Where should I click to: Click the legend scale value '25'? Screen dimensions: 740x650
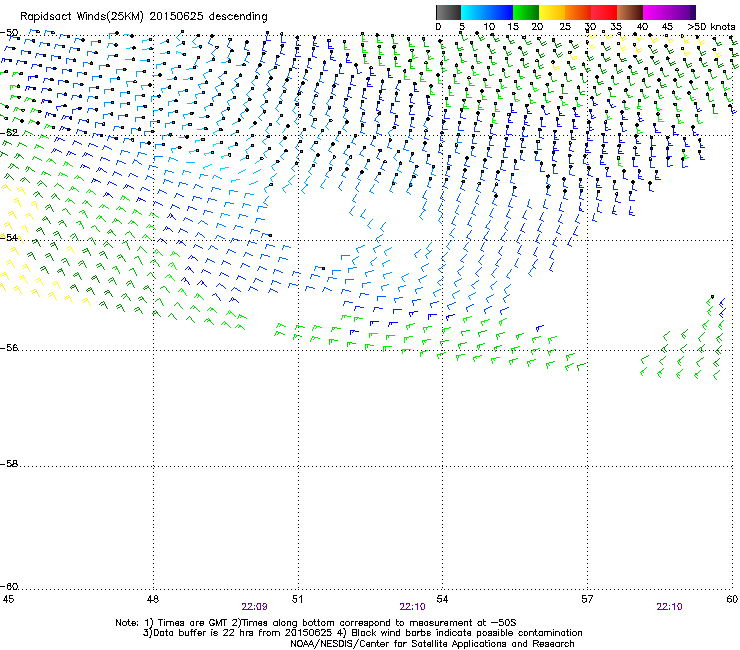click(565, 27)
